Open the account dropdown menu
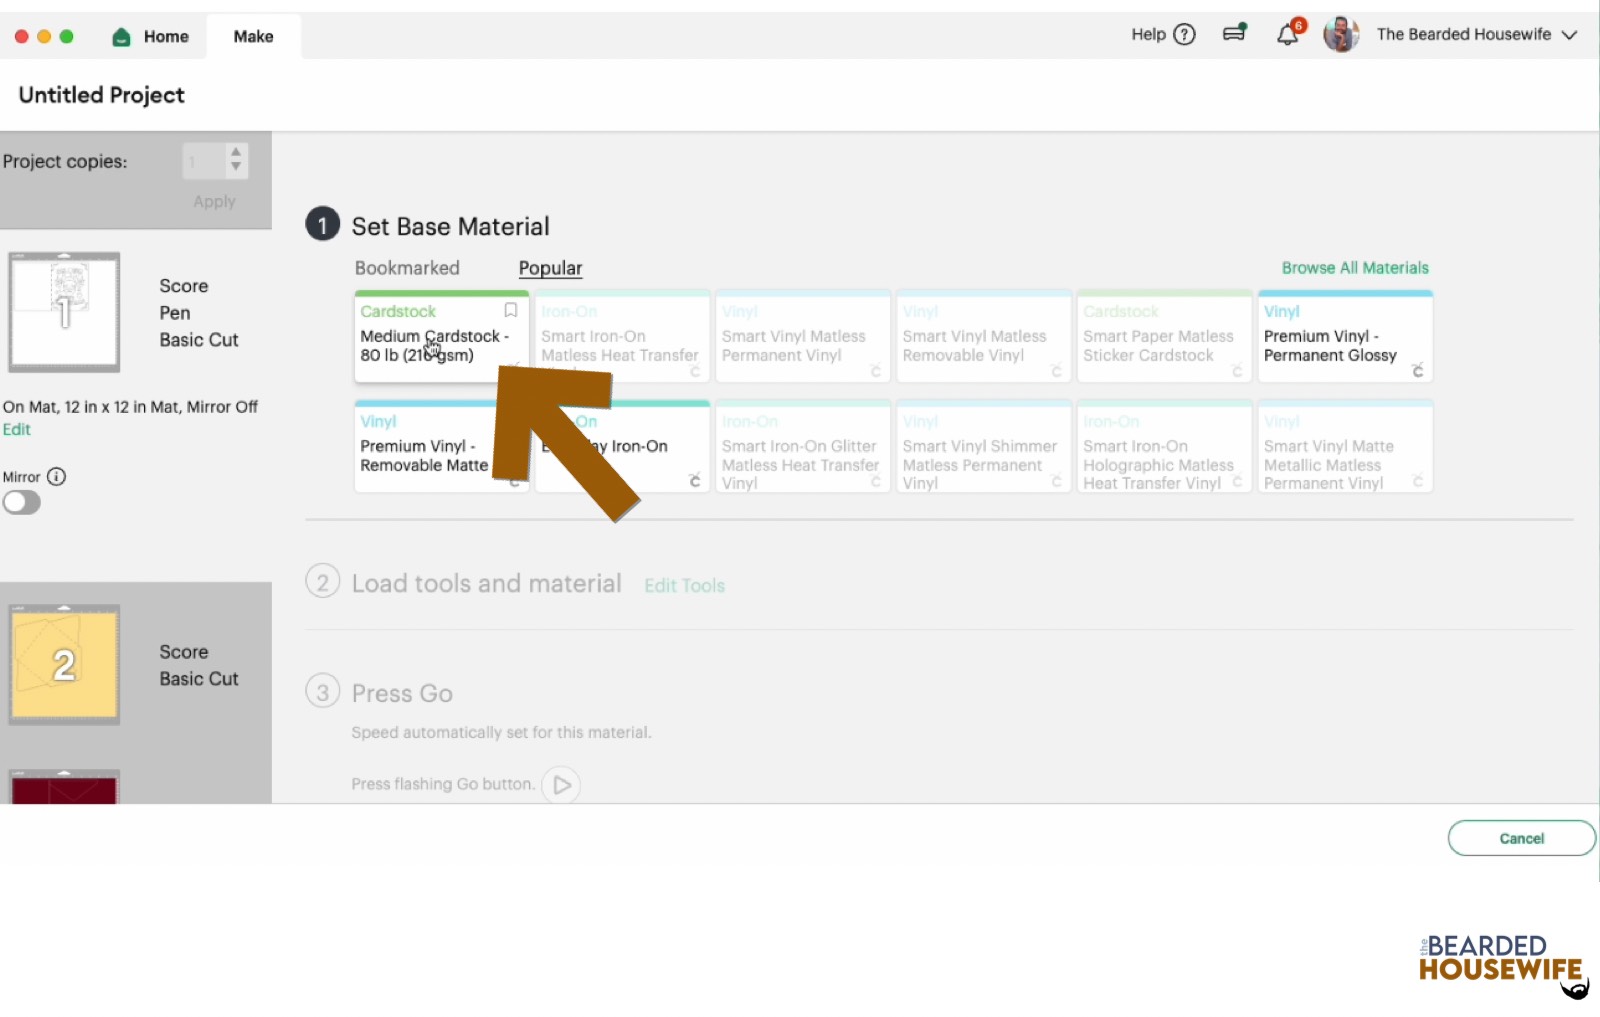1600x1017 pixels. [x=1568, y=34]
